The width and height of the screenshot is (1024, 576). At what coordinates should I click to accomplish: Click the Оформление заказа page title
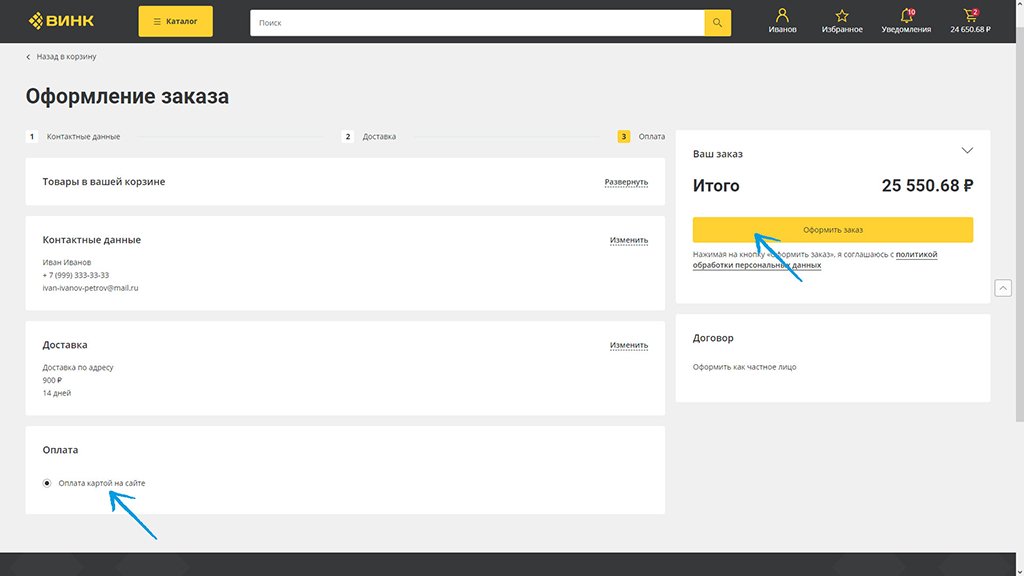(x=127, y=97)
